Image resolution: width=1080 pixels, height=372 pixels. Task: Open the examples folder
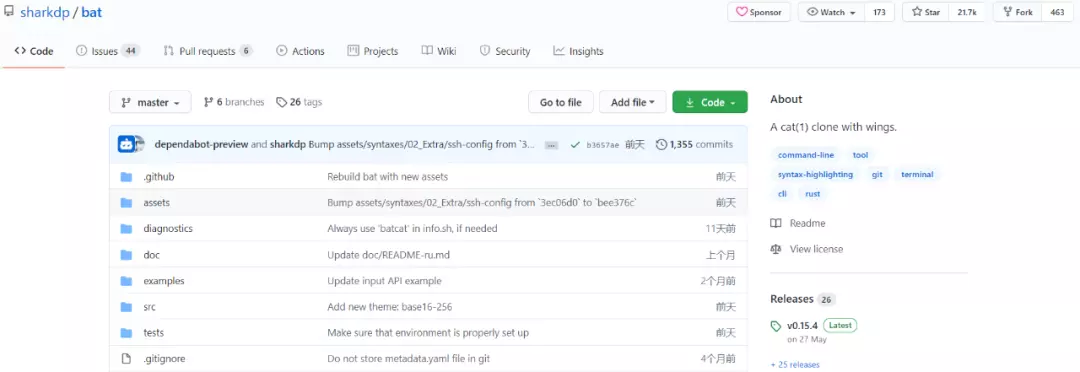(x=164, y=281)
